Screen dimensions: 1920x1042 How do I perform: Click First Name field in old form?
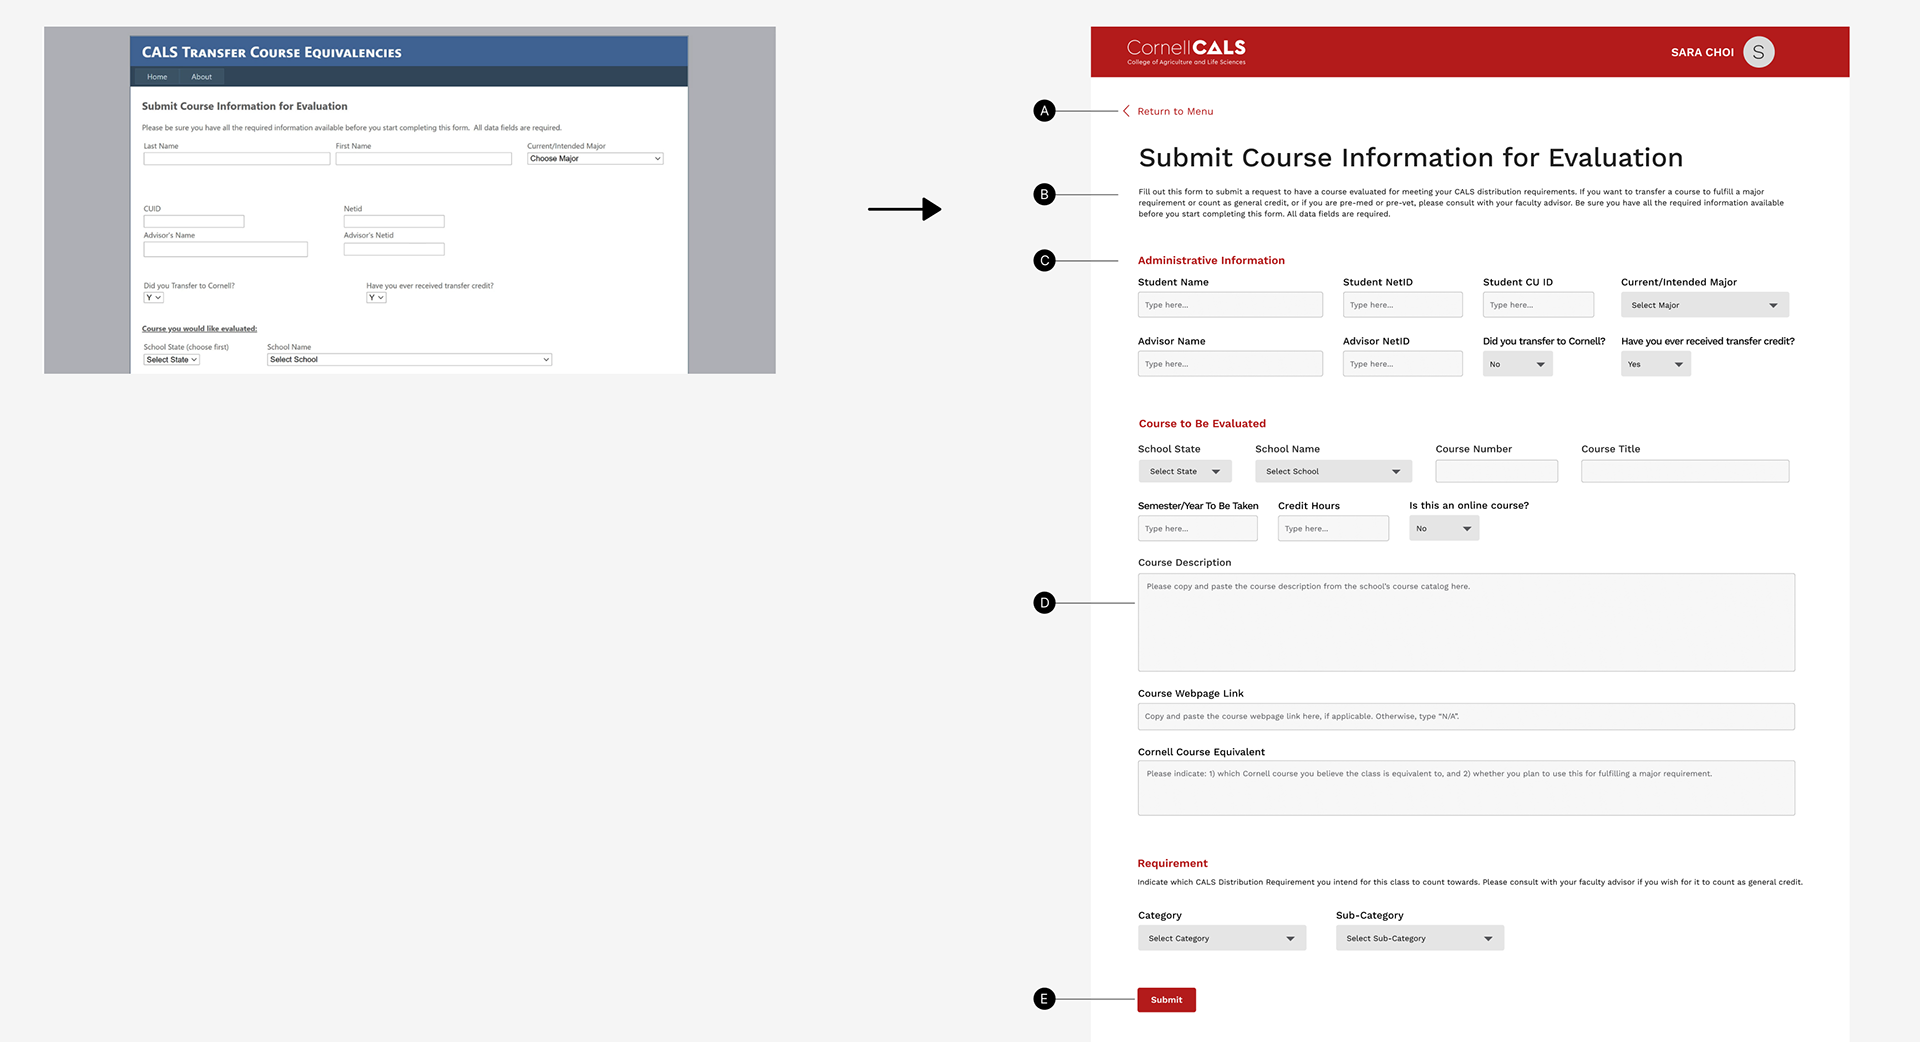pyautogui.click(x=423, y=159)
